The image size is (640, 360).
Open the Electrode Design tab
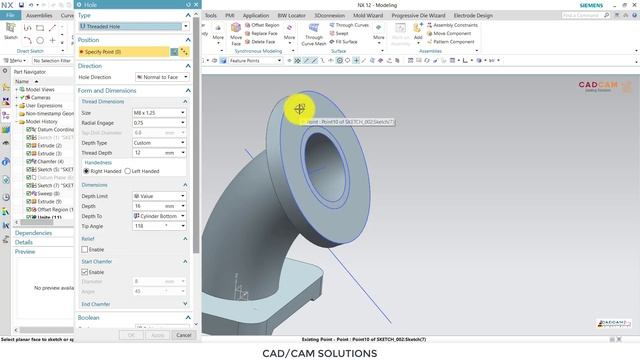[x=473, y=16]
